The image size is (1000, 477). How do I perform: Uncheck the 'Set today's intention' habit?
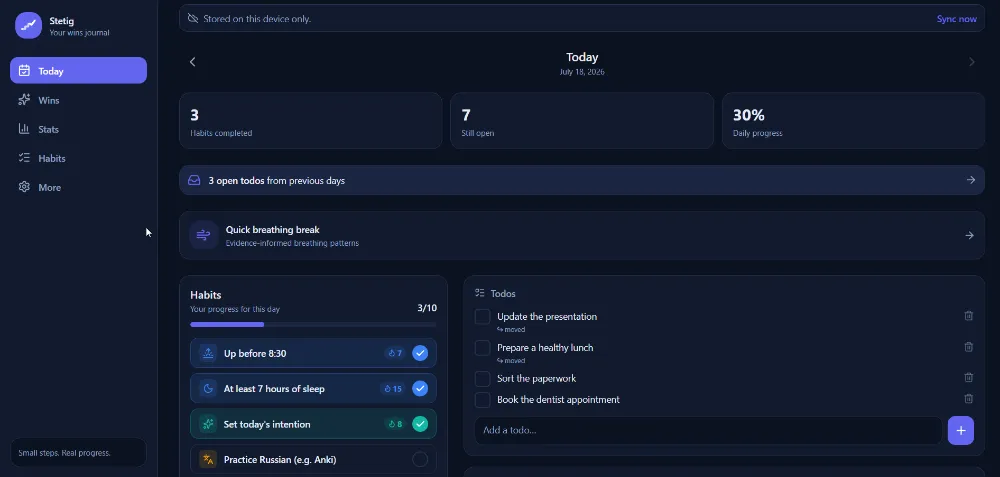pyautogui.click(x=420, y=423)
